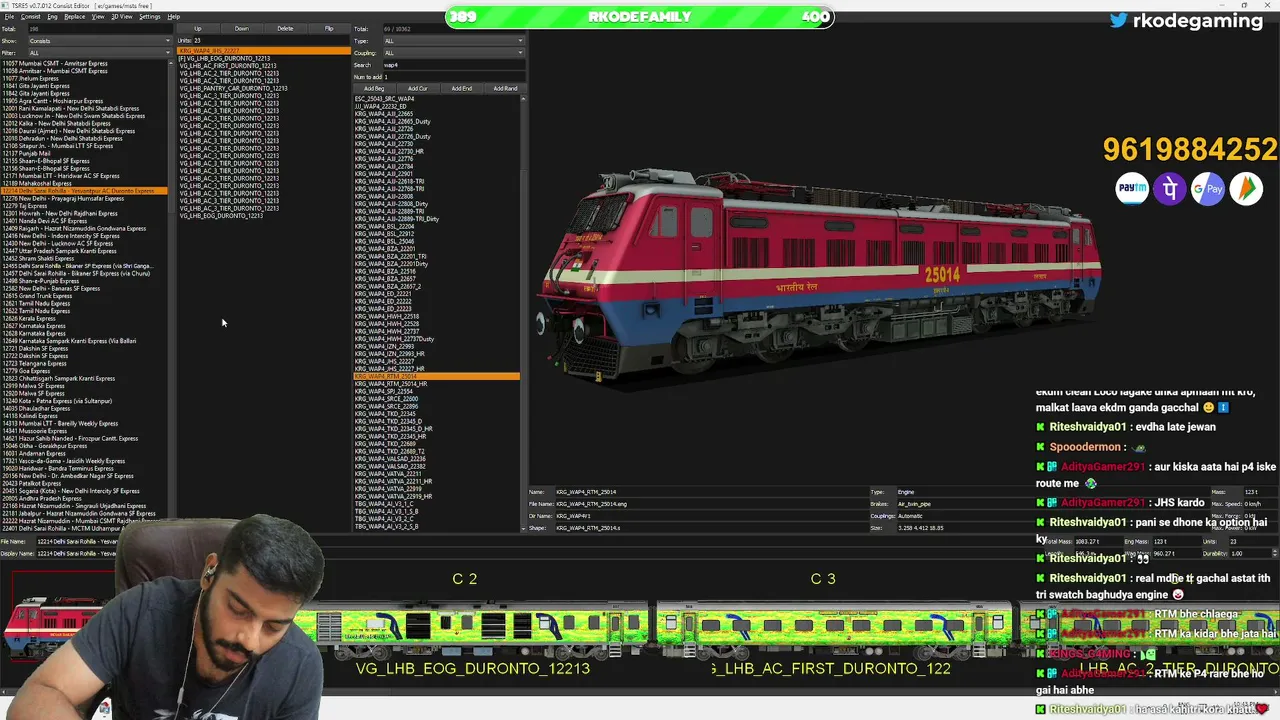Click the Twitter bird icon in overlay
The width and height of the screenshot is (1280, 720).
tap(1118, 20)
